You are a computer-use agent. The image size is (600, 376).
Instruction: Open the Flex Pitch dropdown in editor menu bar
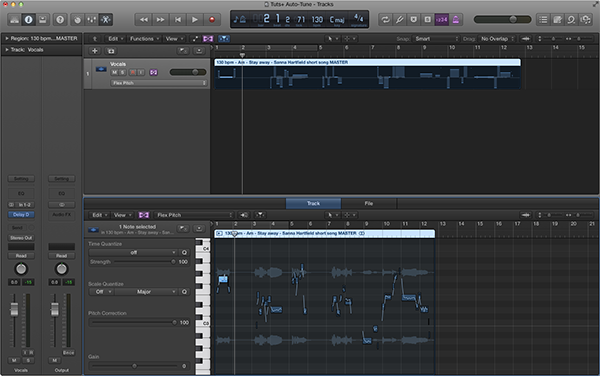(194, 215)
